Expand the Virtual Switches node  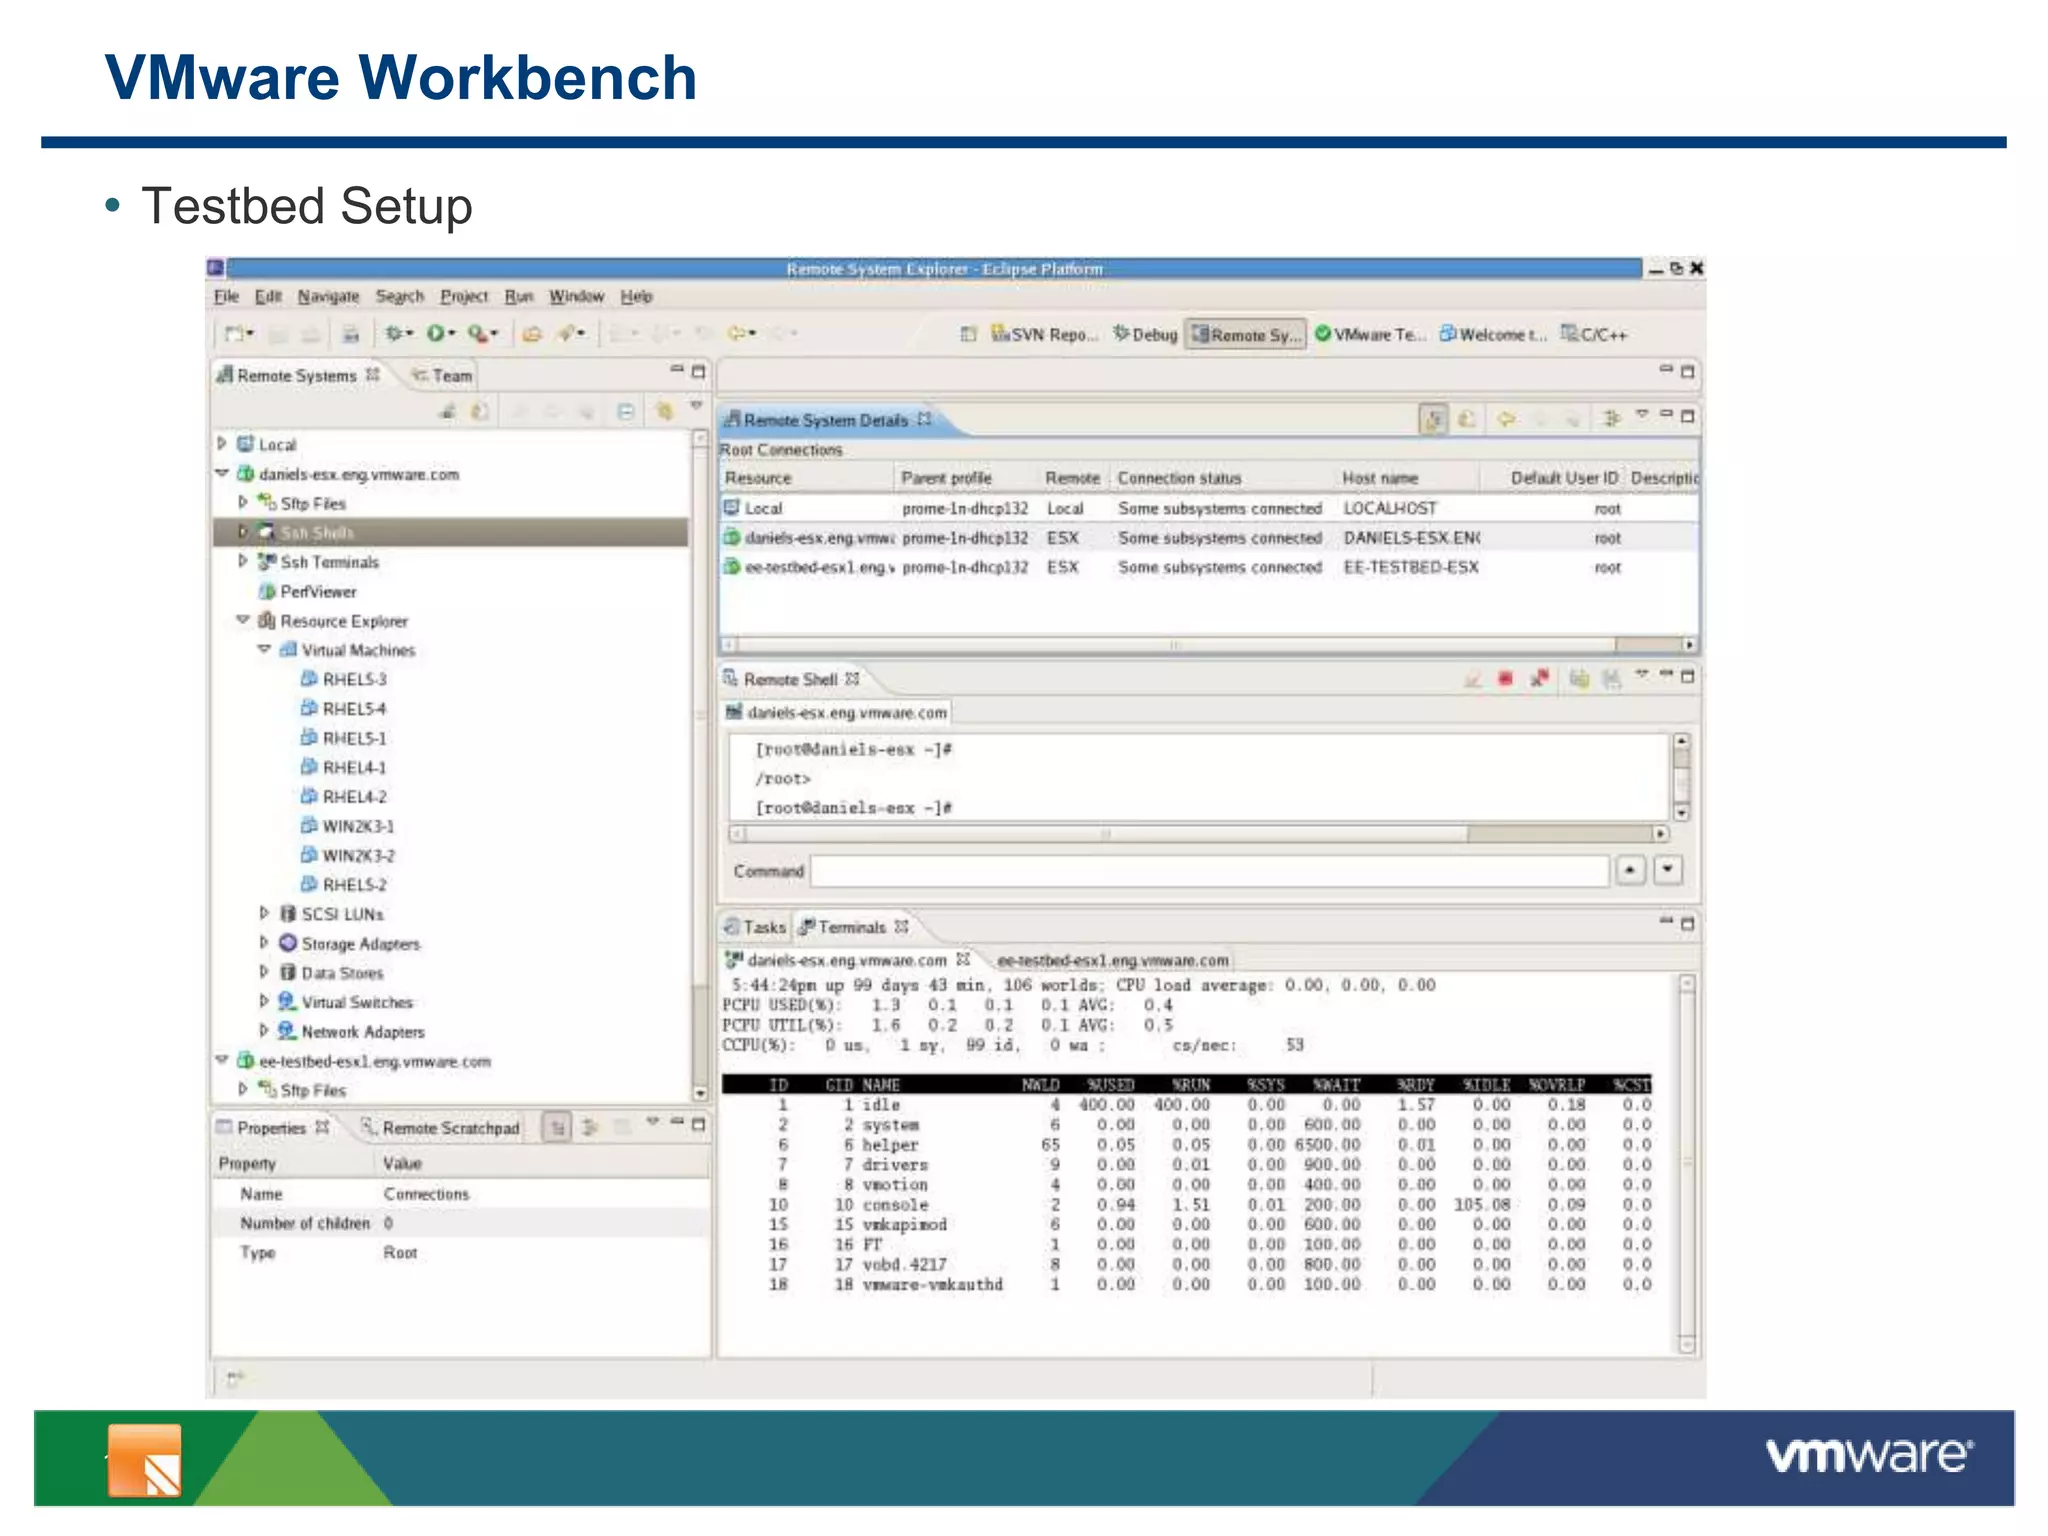(264, 1001)
